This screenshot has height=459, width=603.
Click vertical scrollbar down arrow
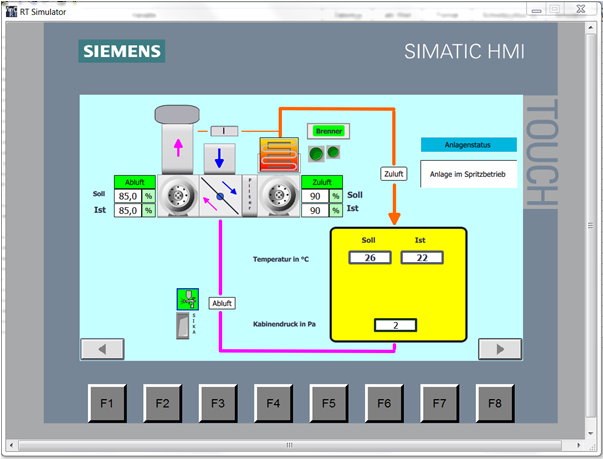[591, 434]
